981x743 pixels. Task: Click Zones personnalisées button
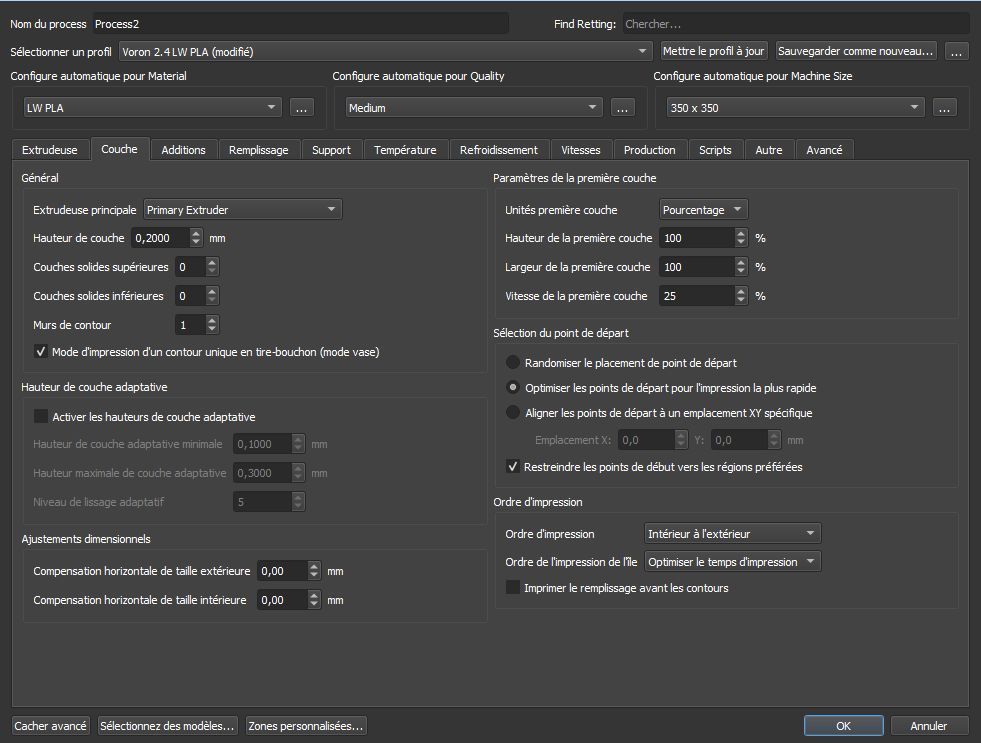[306, 725]
